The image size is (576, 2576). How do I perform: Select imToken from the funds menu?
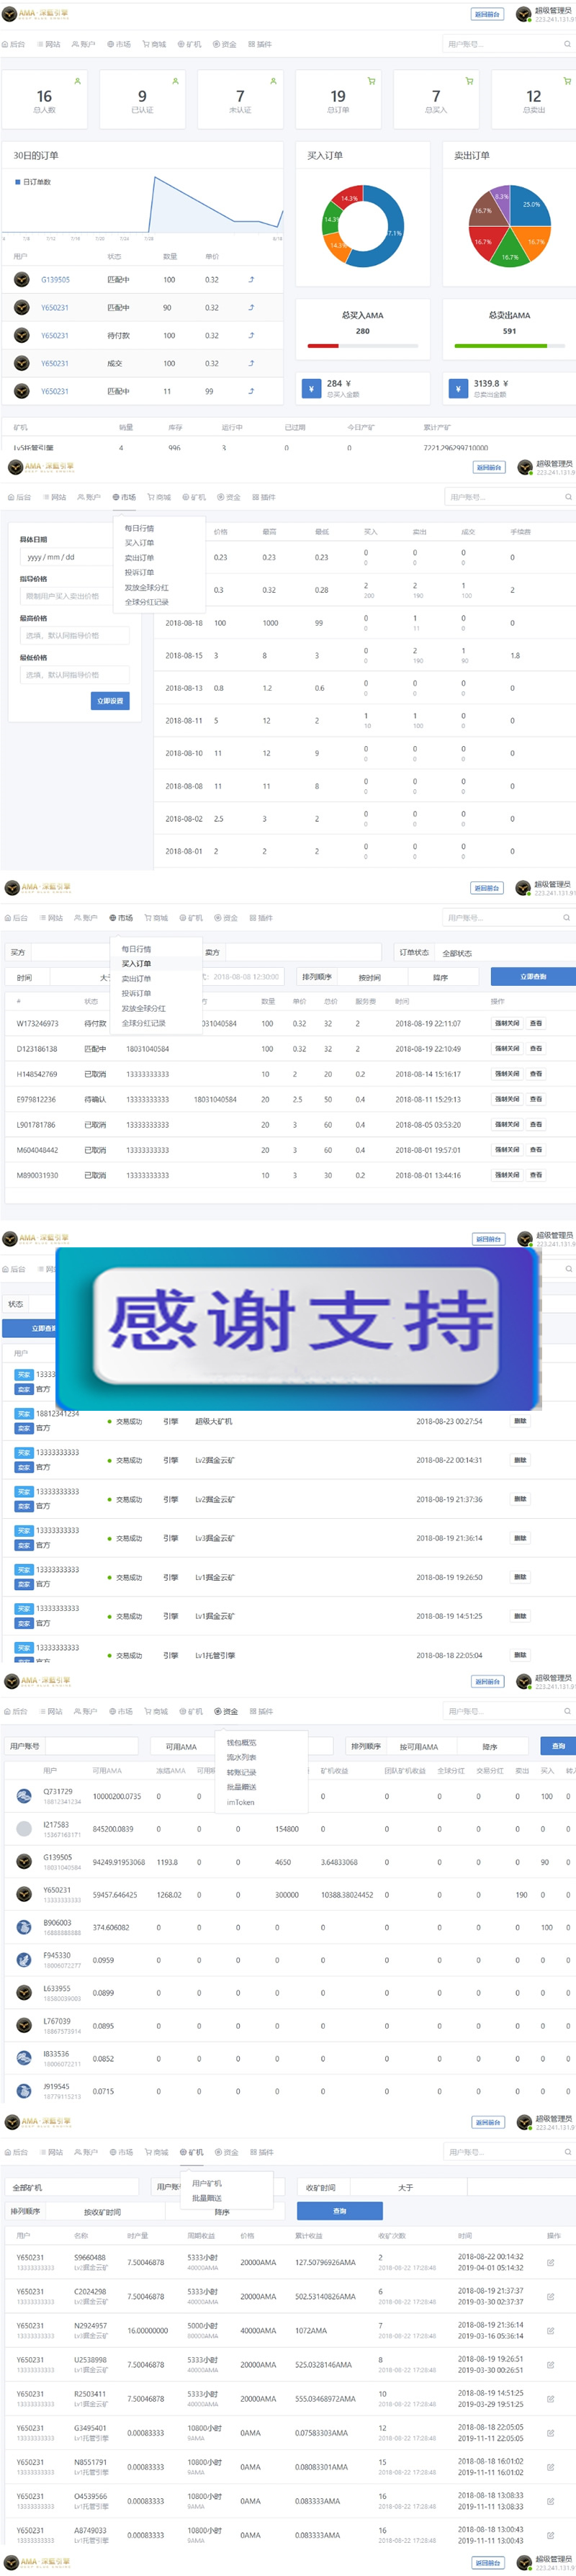pos(241,1802)
